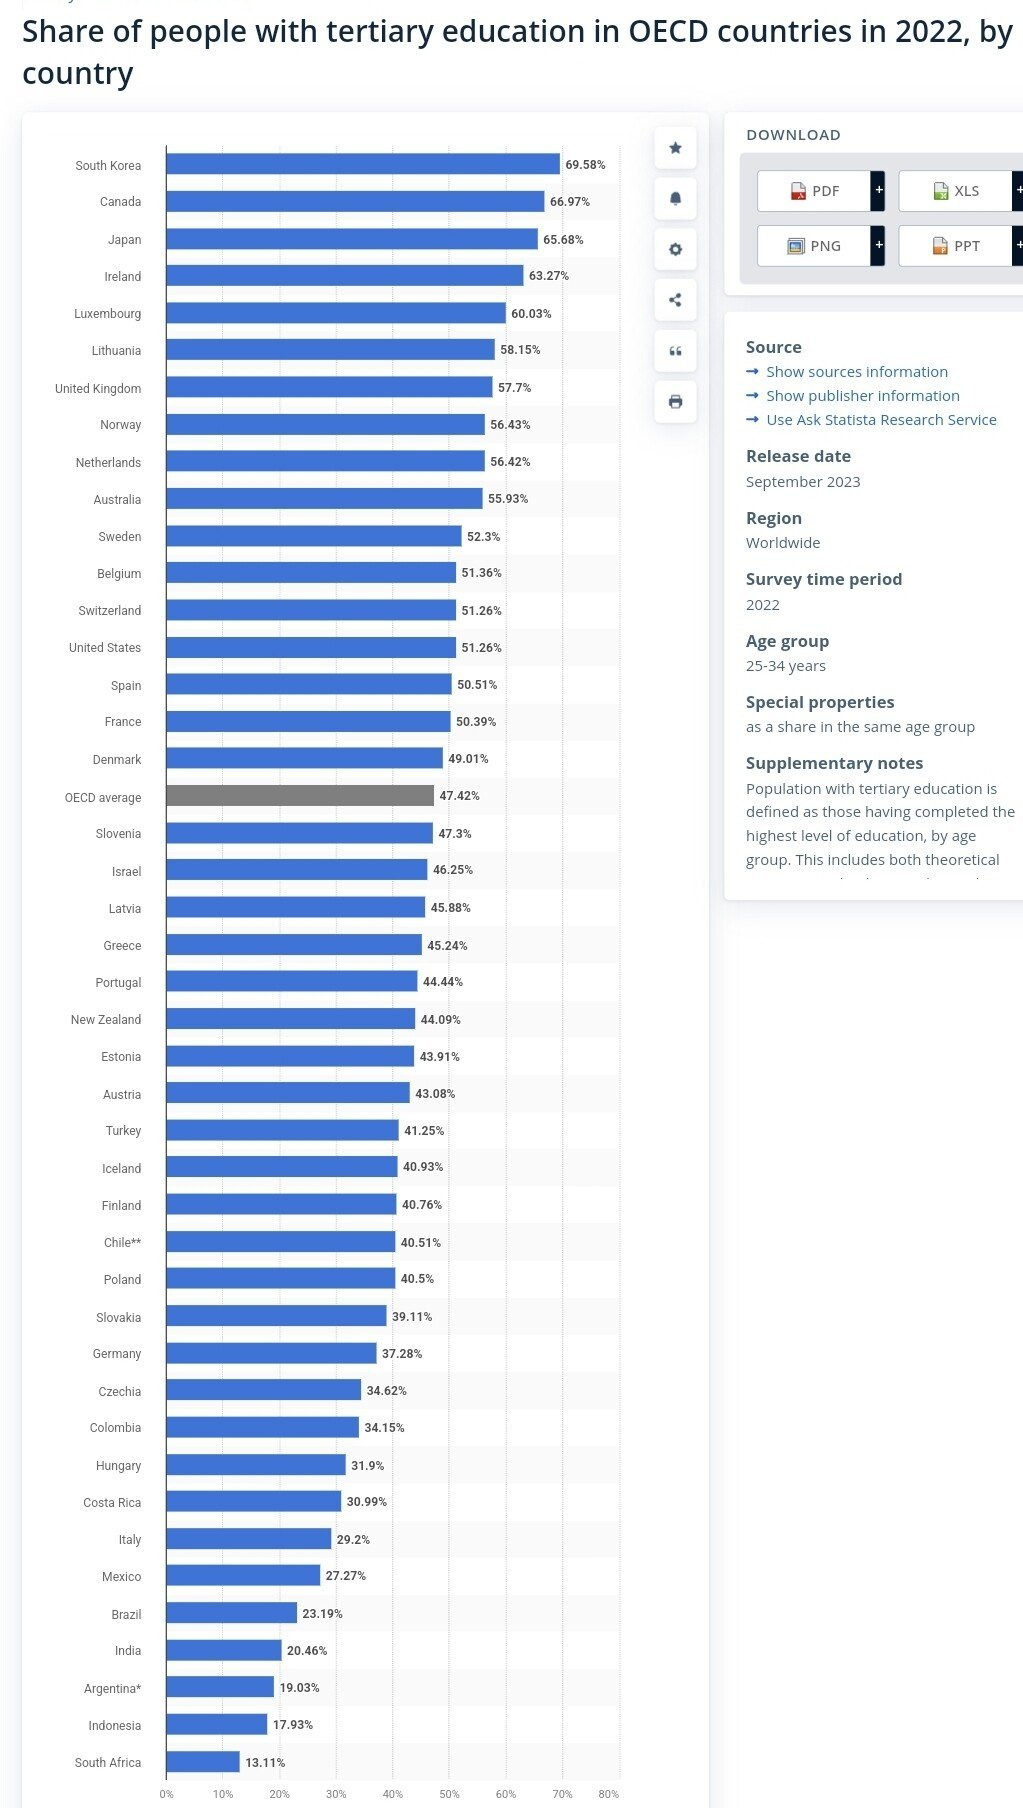The width and height of the screenshot is (1023, 1808).
Task: Expand the PNG download plus button
Action: [878, 245]
